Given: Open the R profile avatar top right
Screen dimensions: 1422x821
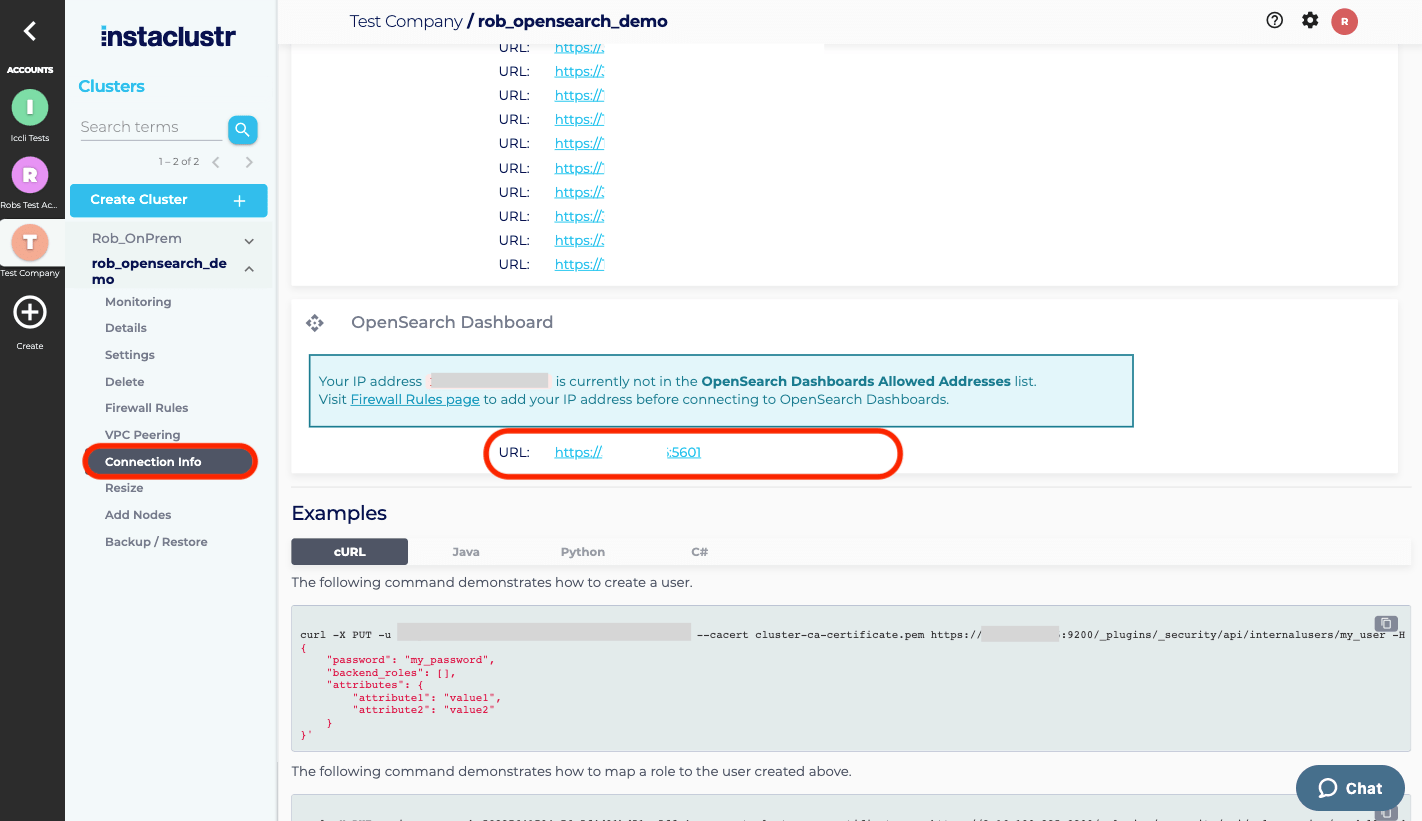Looking at the screenshot, I should pos(1345,20).
